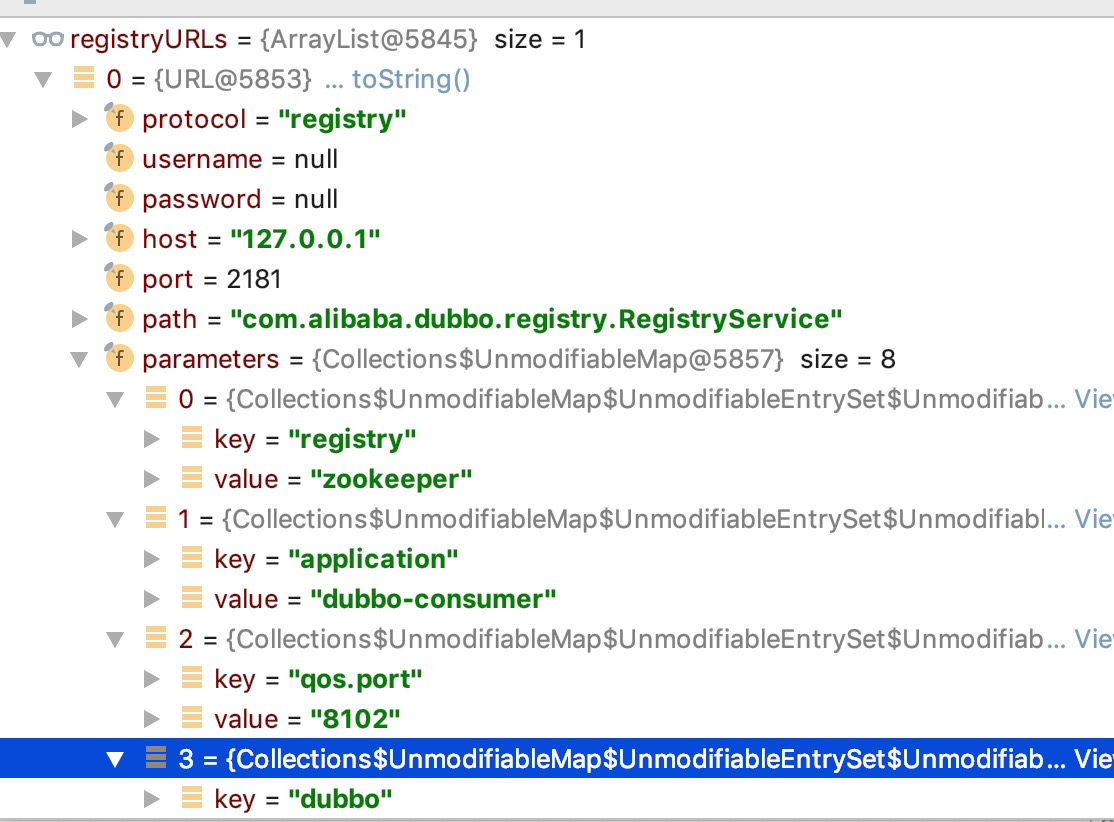Collapse the parameters map node

[80, 359]
